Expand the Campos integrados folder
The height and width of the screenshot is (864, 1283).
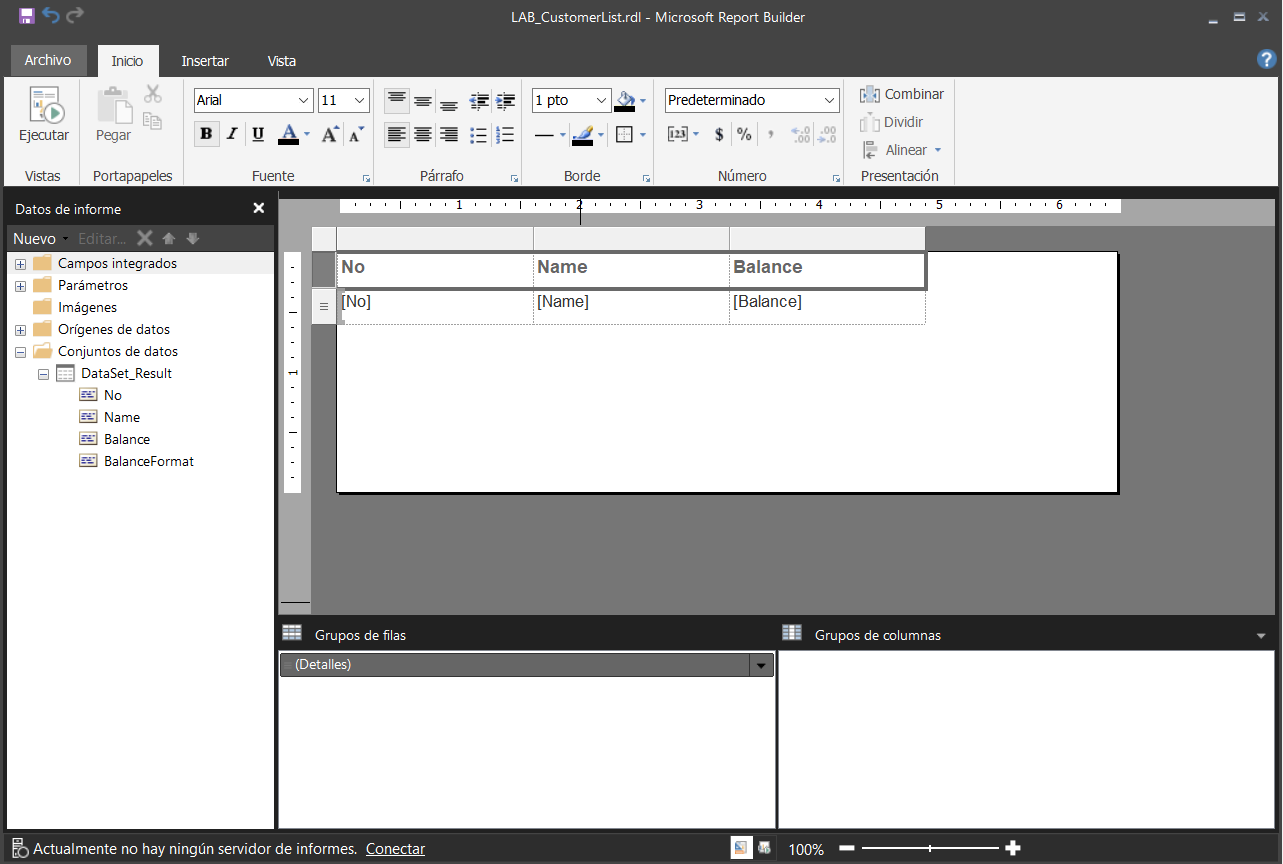(x=20, y=264)
